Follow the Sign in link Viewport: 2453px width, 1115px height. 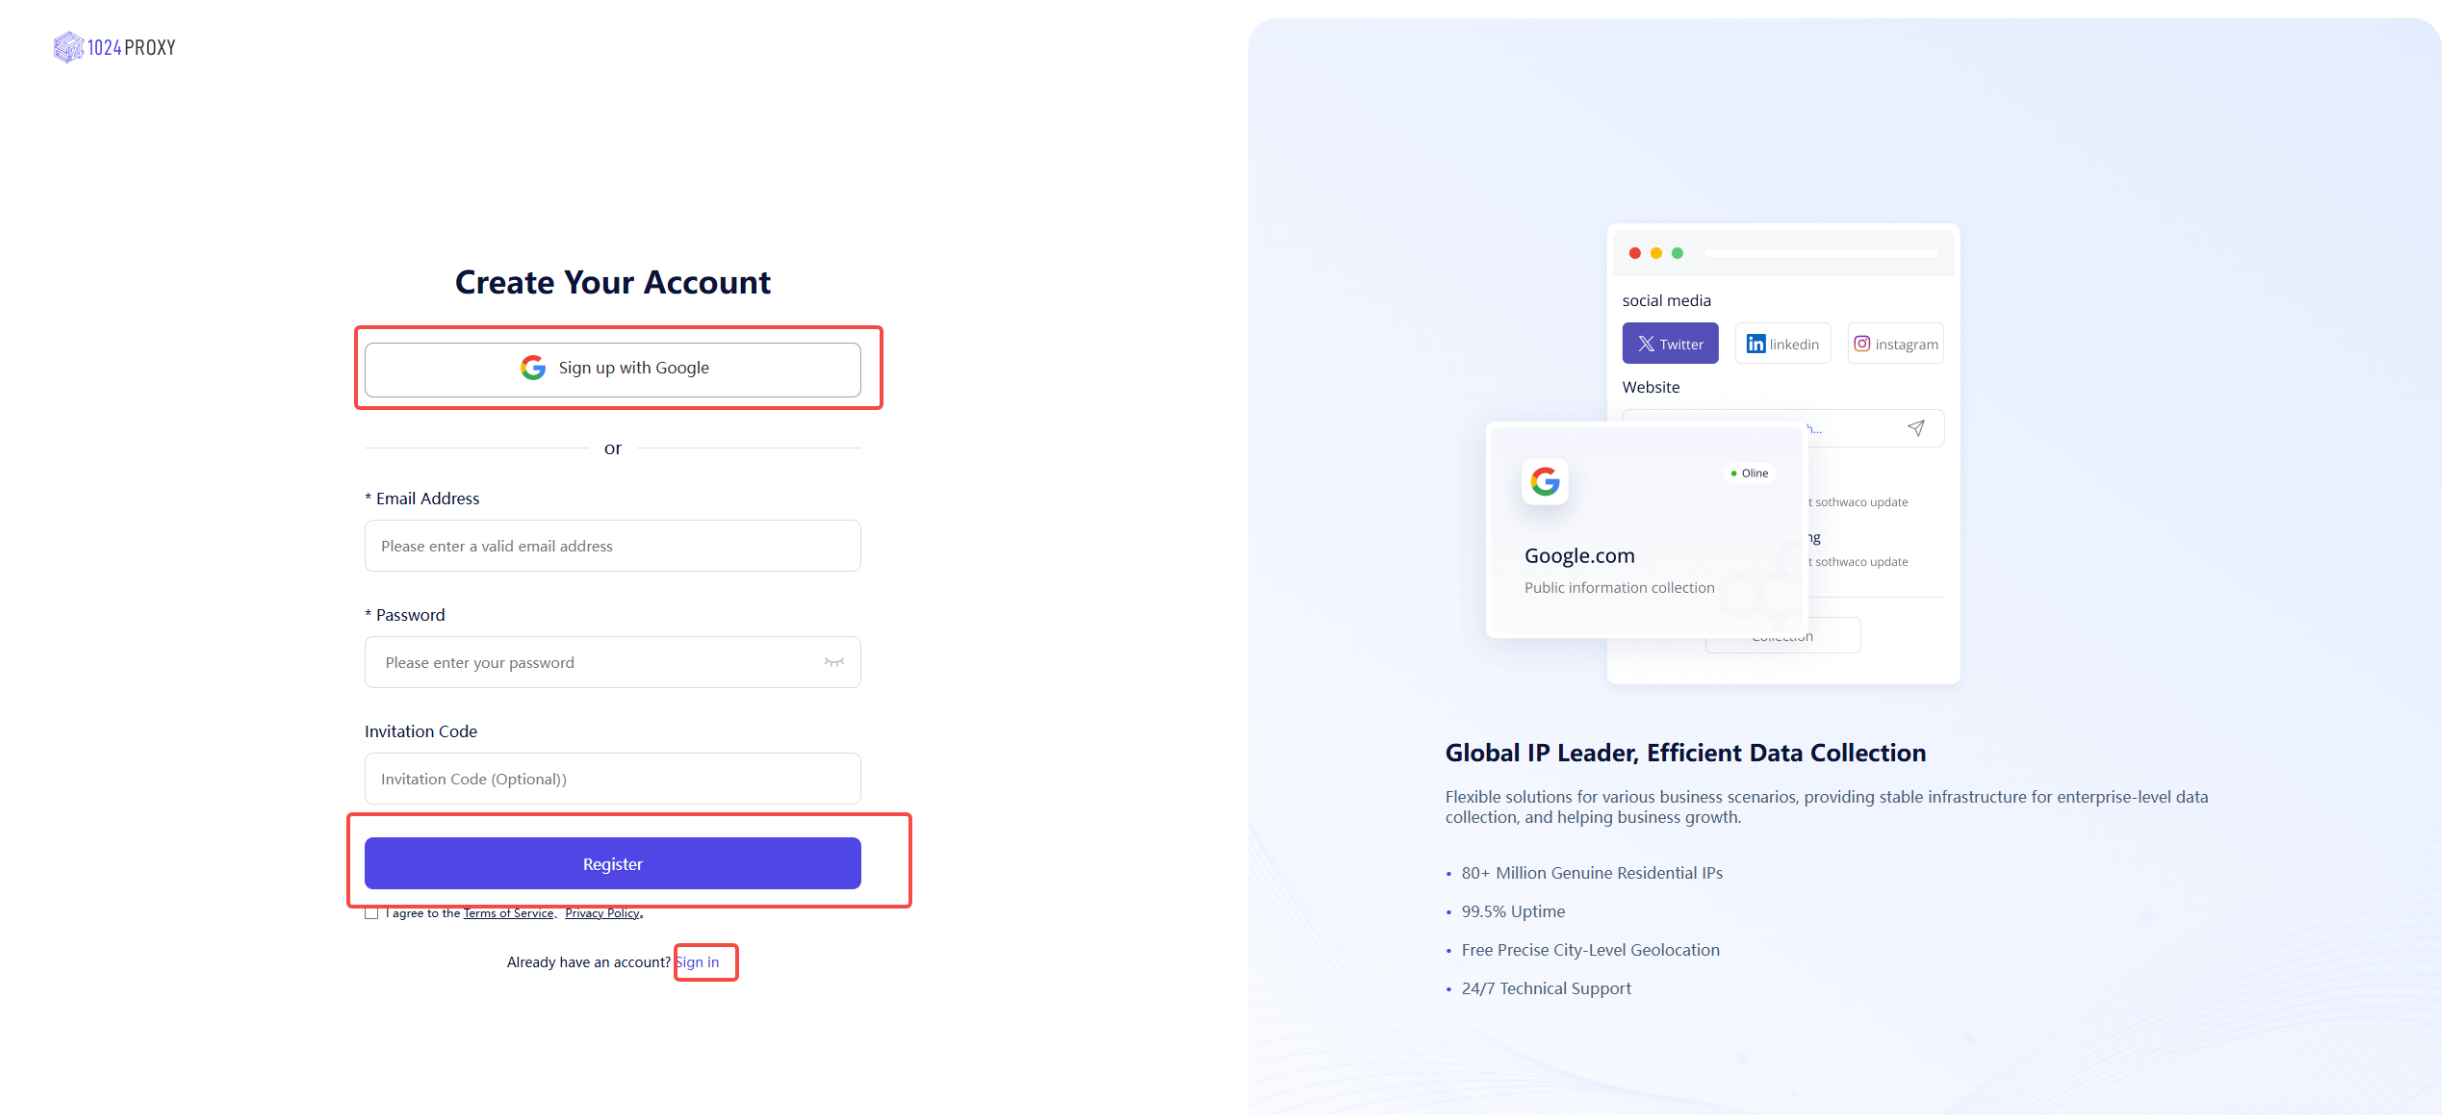tap(699, 962)
